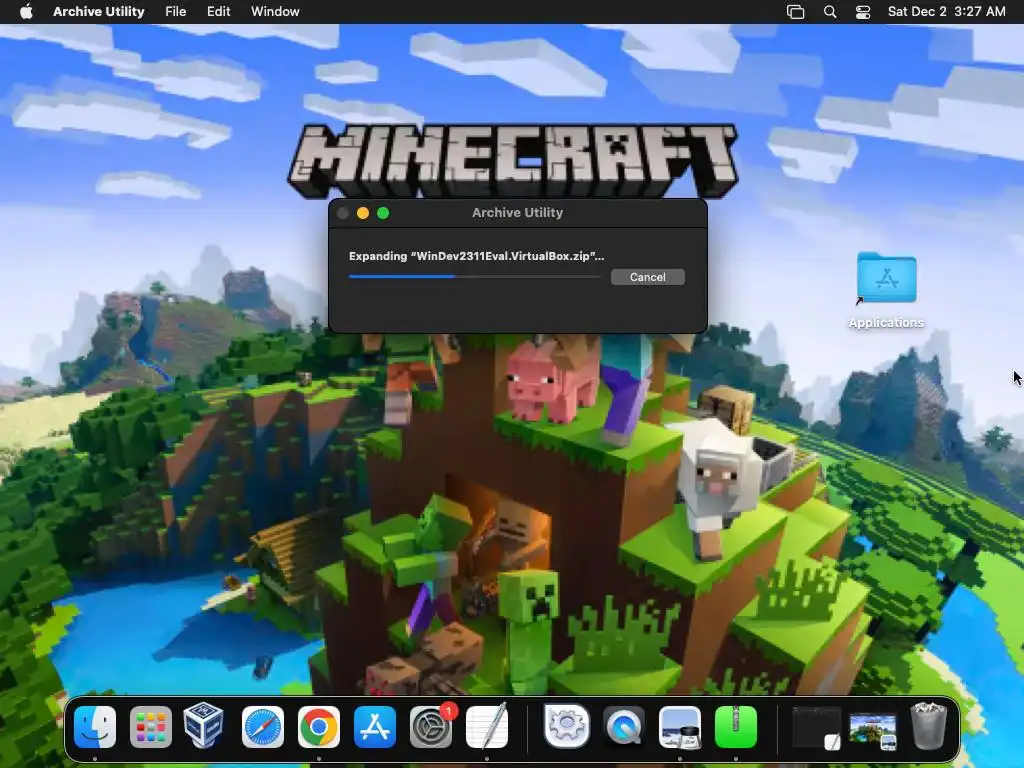Open QuickTime Player from the Dock
The height and width of the screenshot is (768, 1024).
click(624, 726)
